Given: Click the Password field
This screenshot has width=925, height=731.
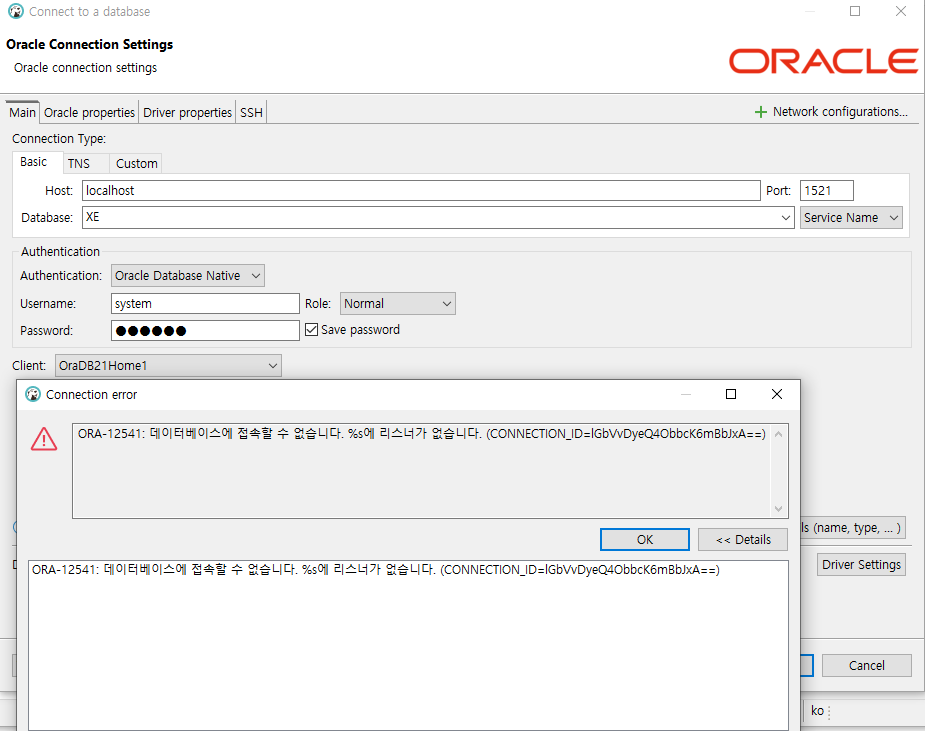Looking at the screenshot, I should 205,330.
